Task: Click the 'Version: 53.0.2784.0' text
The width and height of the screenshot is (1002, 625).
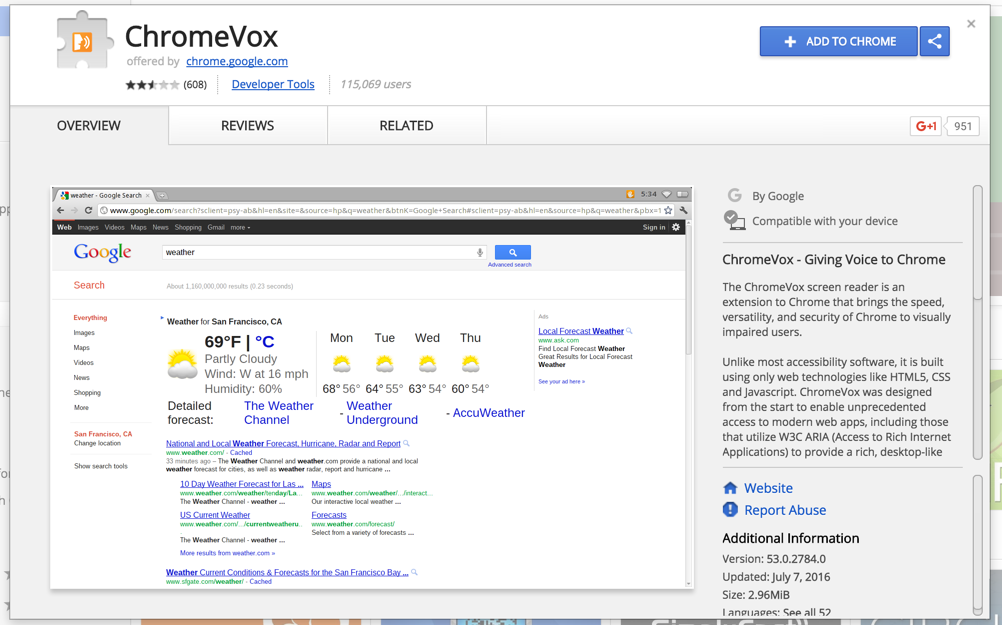Action: click(x=774, y=559)
